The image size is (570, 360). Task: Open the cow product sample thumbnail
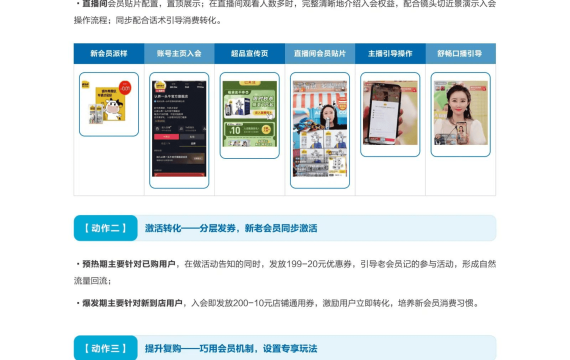coord(109,104)
